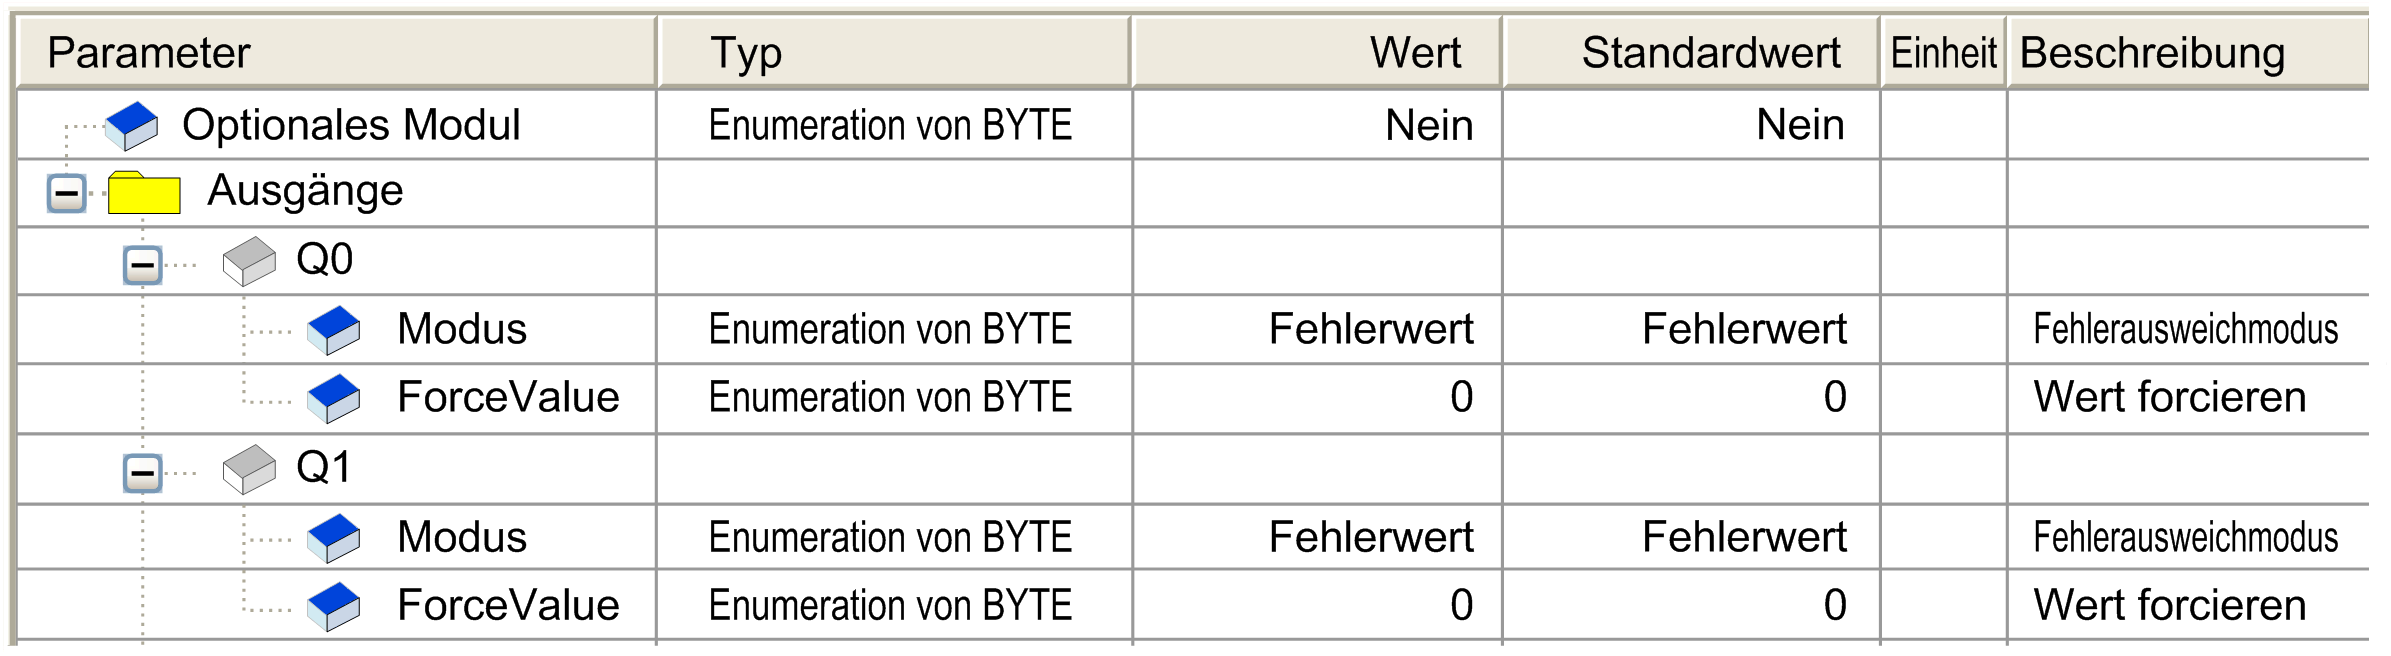Select the Beschreibung column header
2391x656 pixels.
[x=2188, y=53]
